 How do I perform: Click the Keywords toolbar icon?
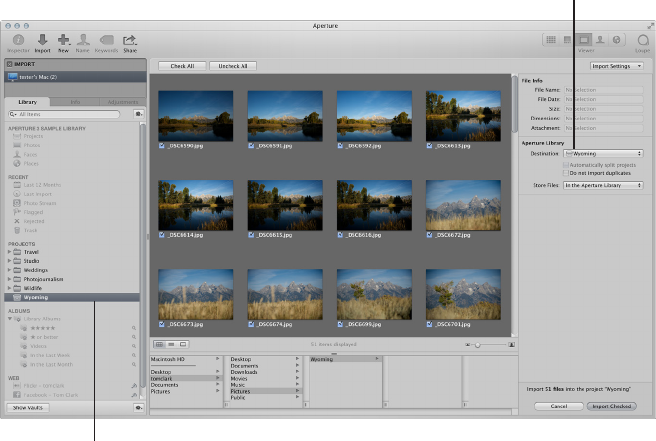pyautogui.click(x=106, y=40)
